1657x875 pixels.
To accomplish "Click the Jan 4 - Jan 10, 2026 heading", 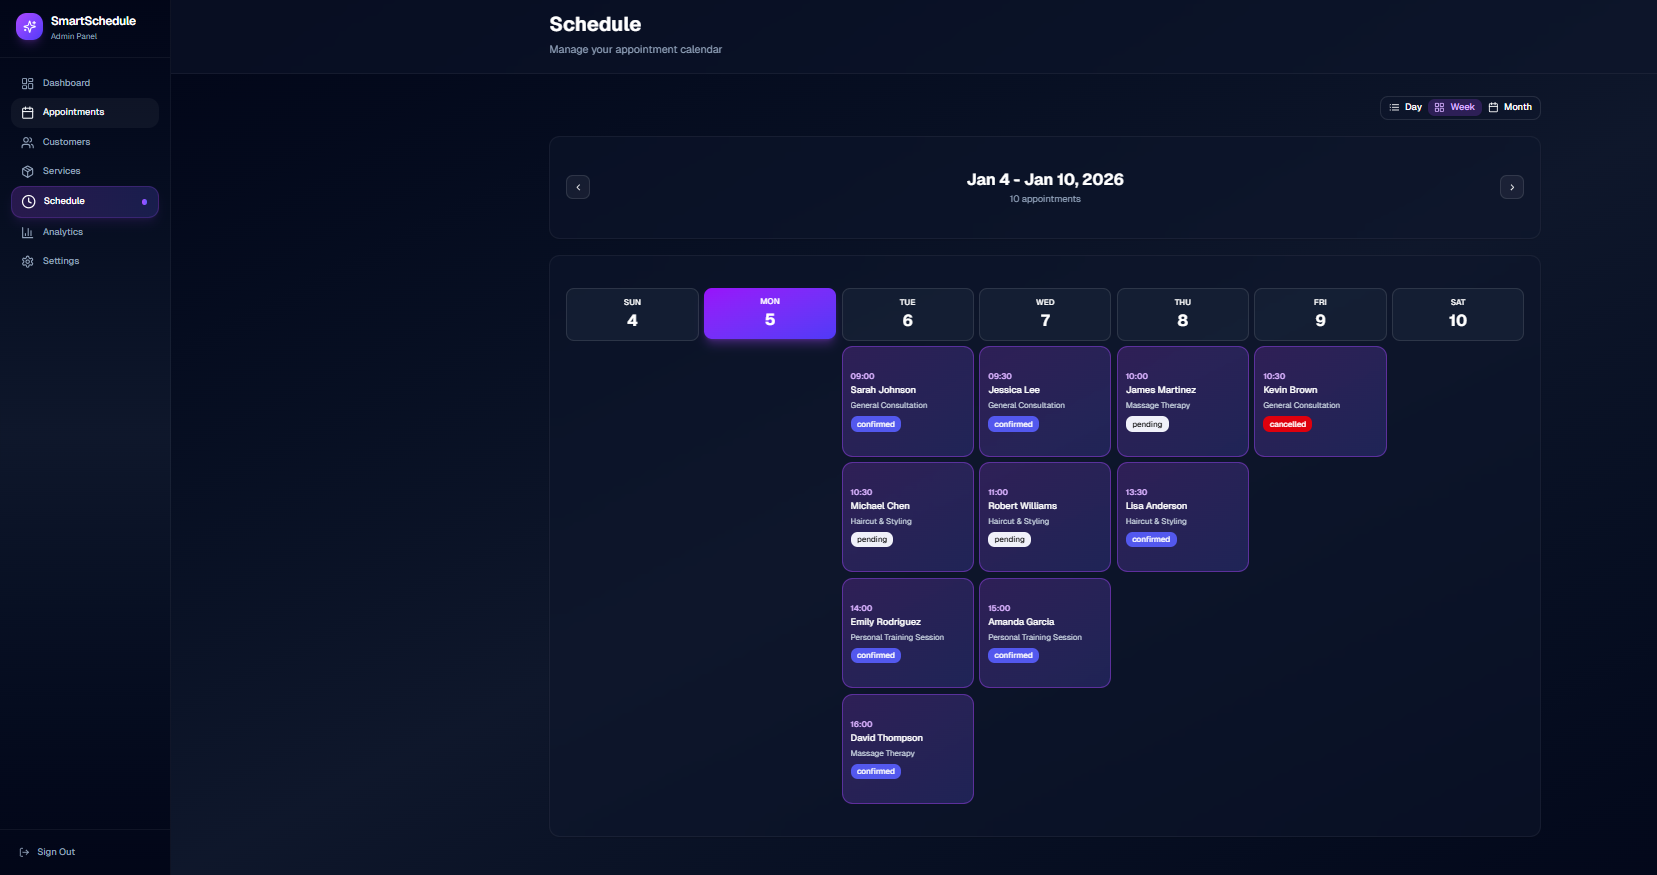I will (1045, 180).
